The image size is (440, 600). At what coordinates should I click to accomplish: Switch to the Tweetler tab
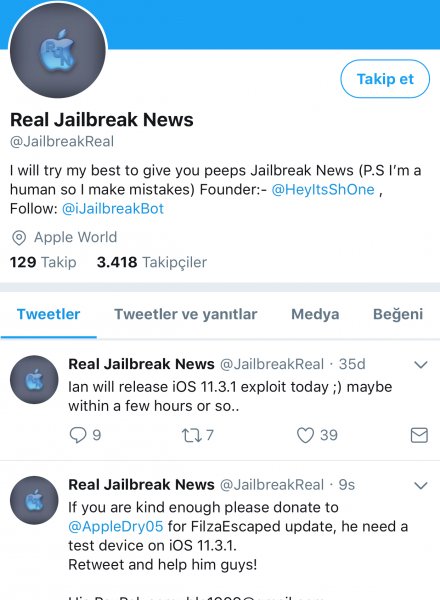[x=49, y=314]
